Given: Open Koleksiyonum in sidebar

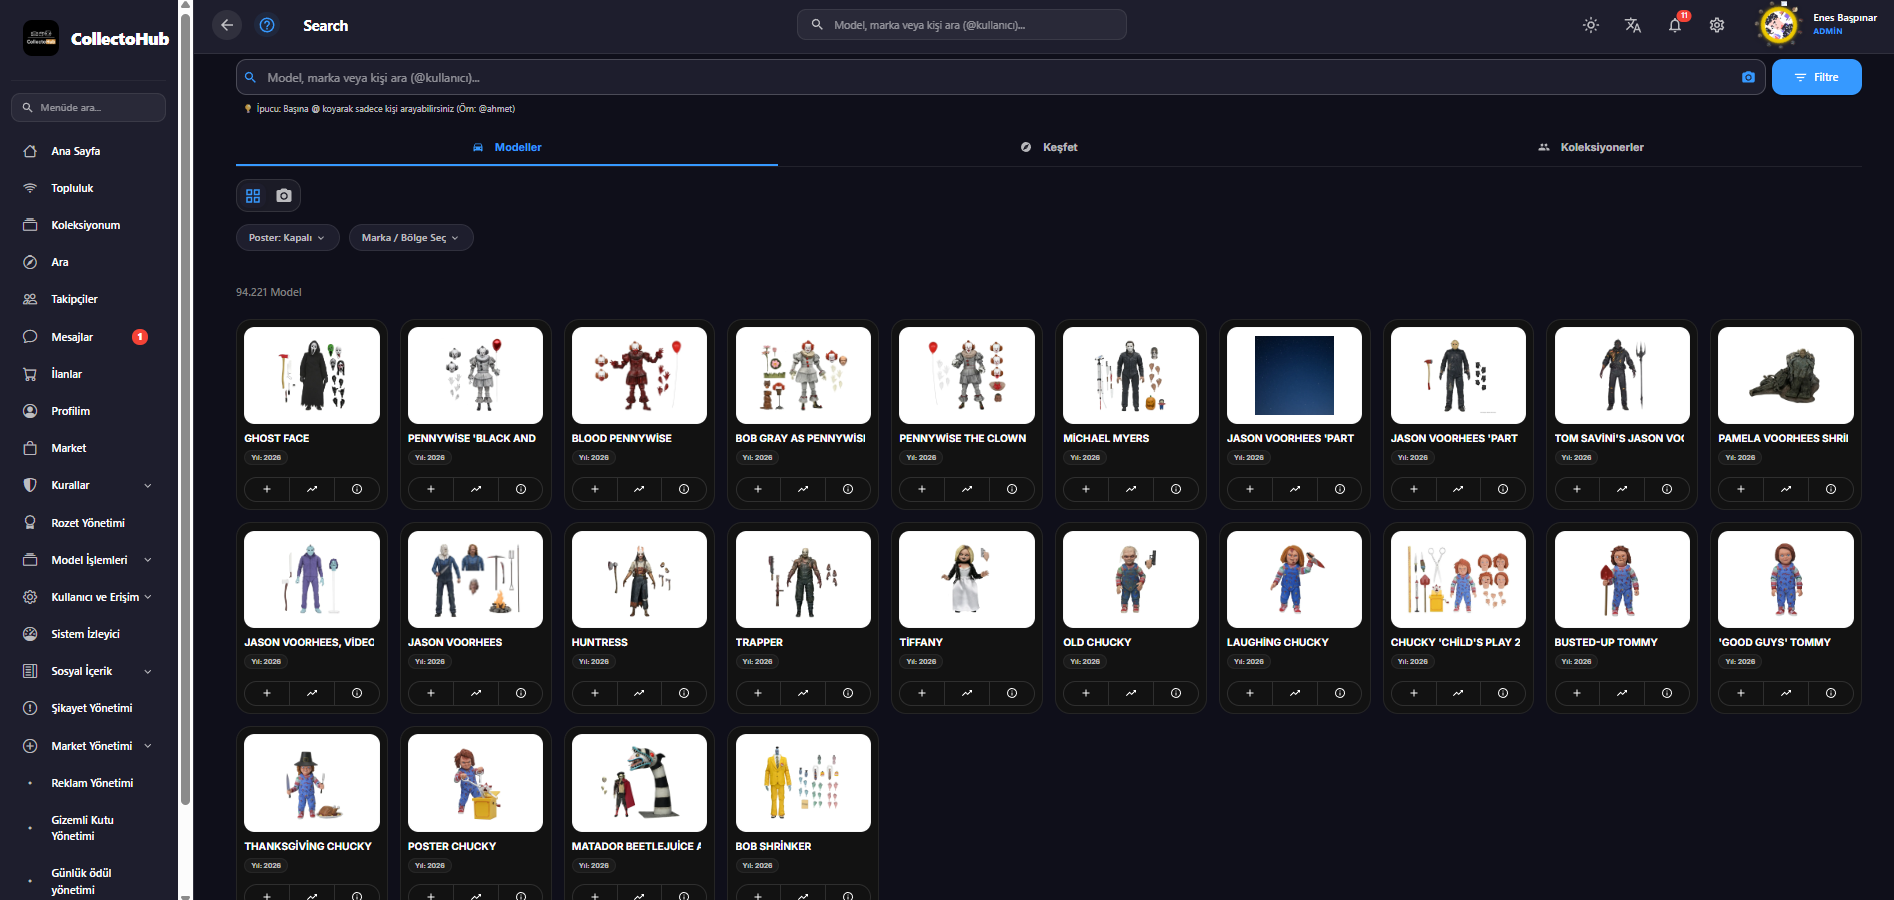Looking at the screenshot, I should [x=88, y=225].
